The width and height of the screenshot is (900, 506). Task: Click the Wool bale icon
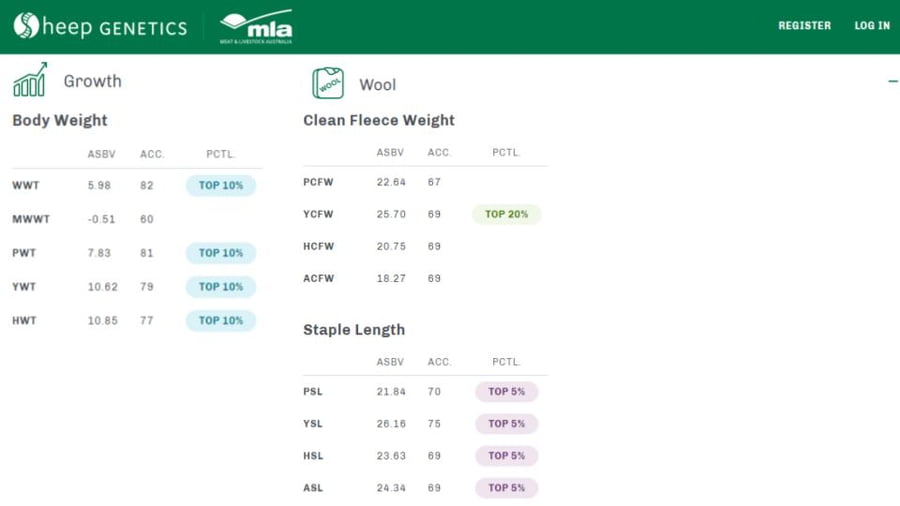point(328,83)
